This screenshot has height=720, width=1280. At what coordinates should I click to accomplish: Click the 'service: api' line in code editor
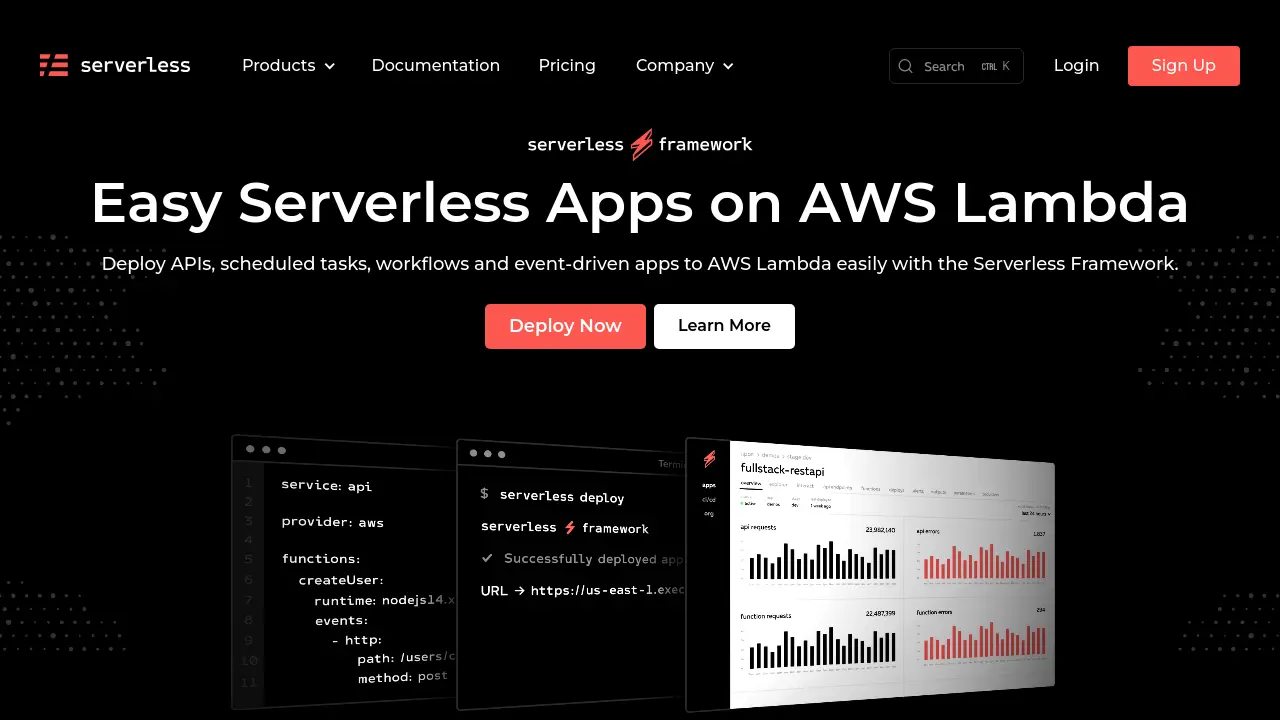[327, 485]
